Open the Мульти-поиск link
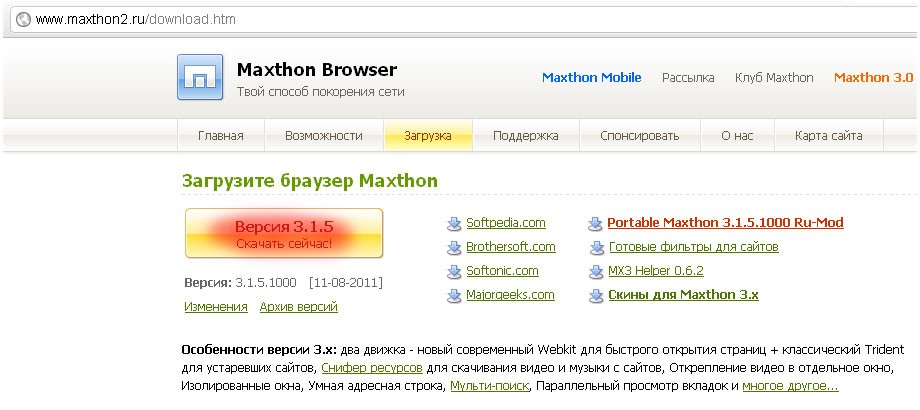The height and width of the screenshot is (410, 920). pyautogui.click(x=490, y=387)
